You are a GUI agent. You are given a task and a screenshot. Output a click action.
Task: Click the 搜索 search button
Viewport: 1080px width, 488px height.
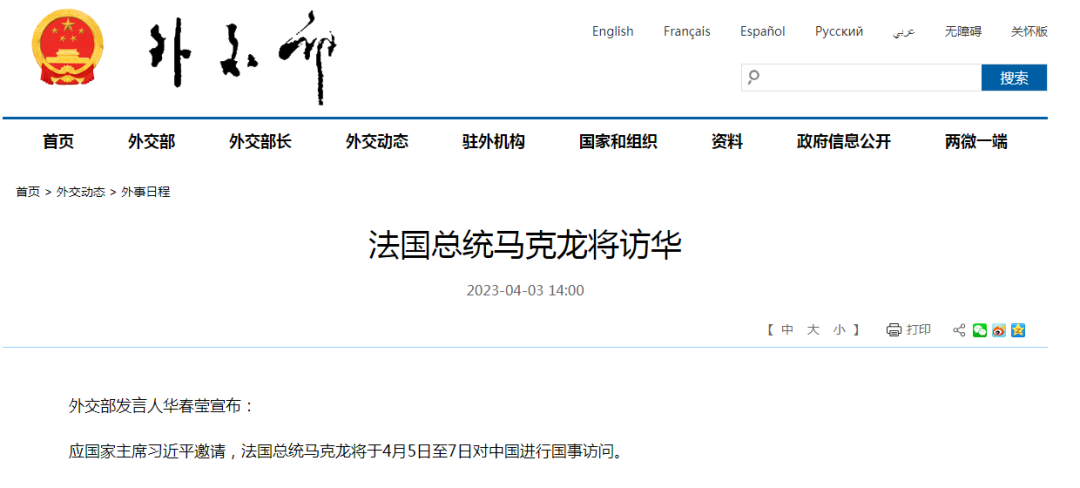(x=1014, y=78)
